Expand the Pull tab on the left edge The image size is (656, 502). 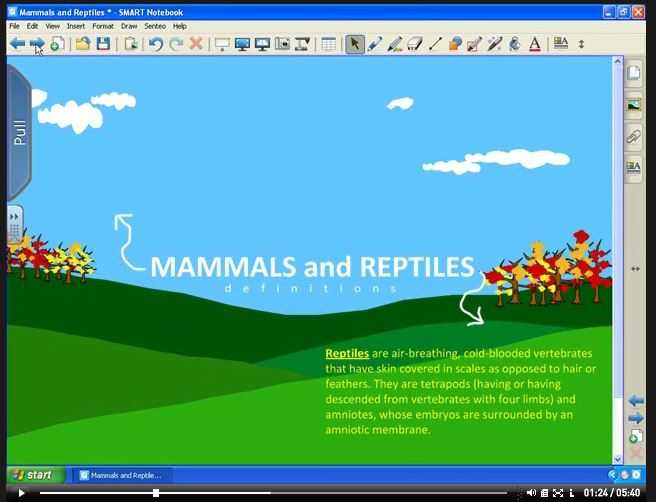[19, 133]
